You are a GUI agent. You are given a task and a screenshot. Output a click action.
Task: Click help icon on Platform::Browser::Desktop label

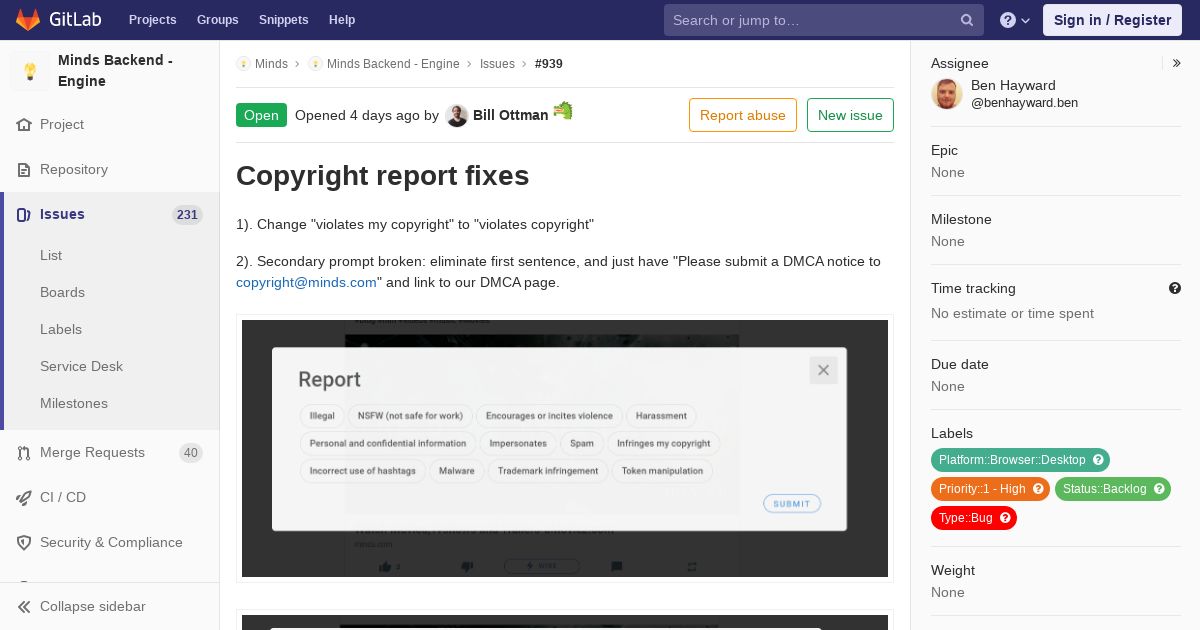pyautogui.click(x=1098, y=460)
